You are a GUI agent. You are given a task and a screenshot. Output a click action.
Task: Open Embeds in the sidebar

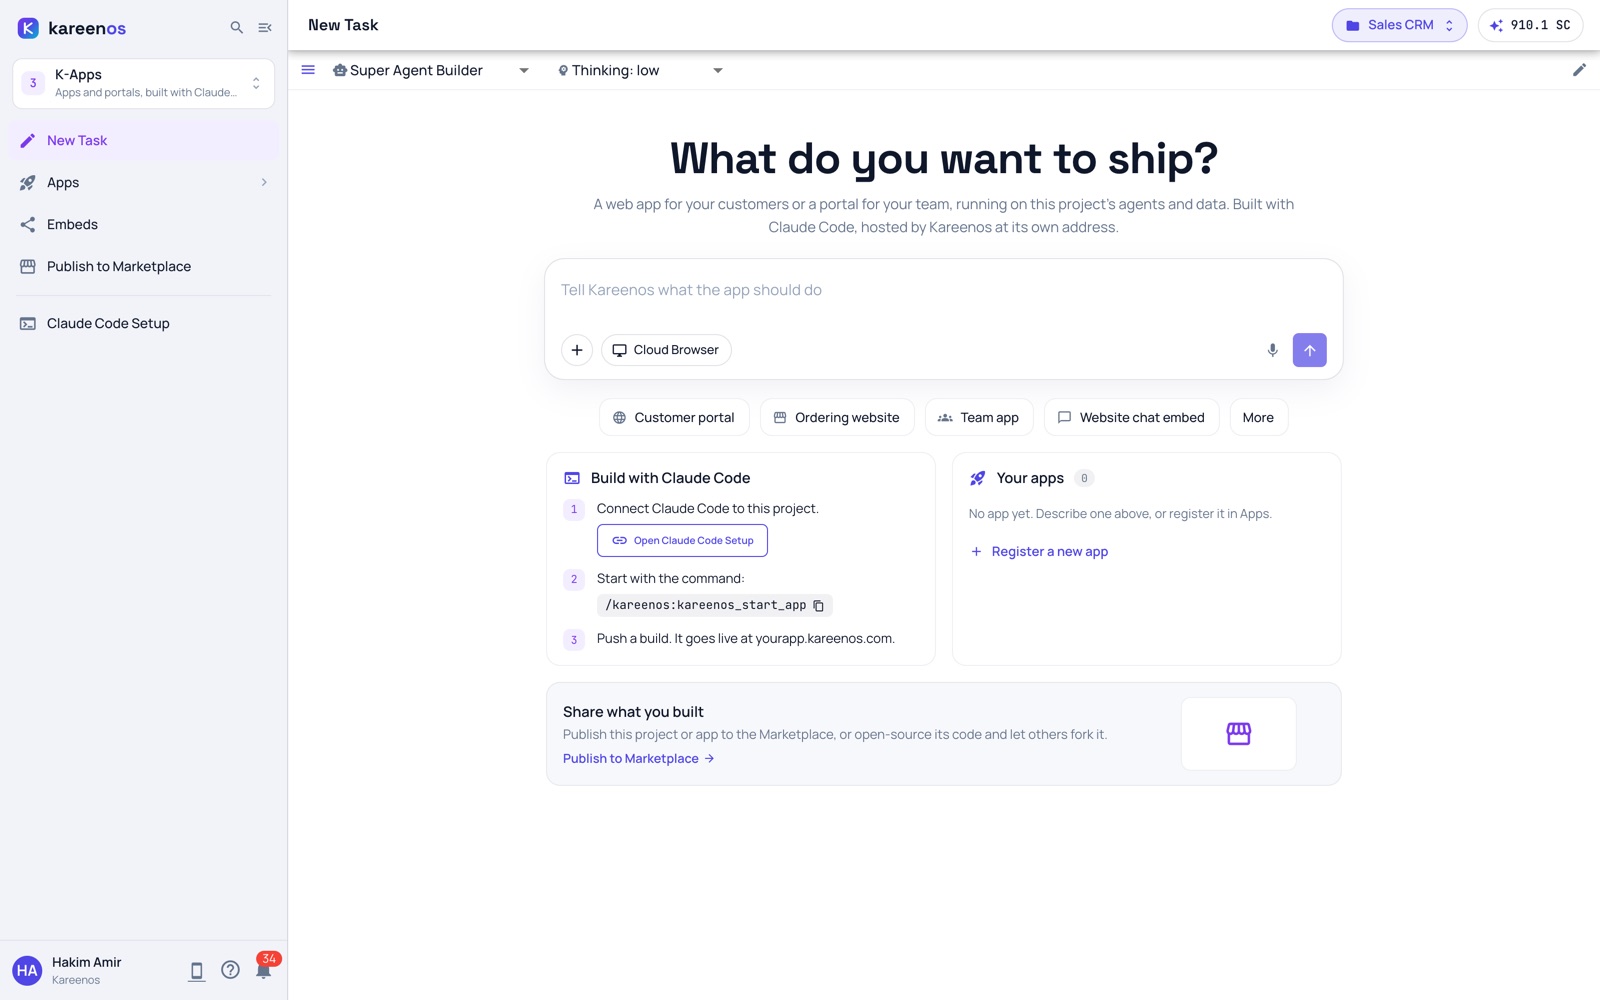pos(144,224)
